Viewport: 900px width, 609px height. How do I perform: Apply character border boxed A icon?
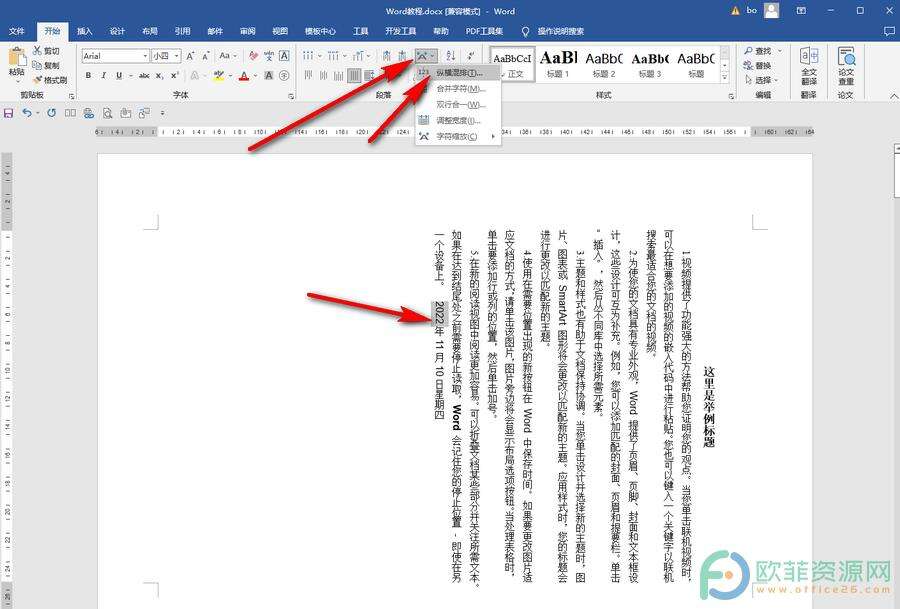(x=284, y=56)
